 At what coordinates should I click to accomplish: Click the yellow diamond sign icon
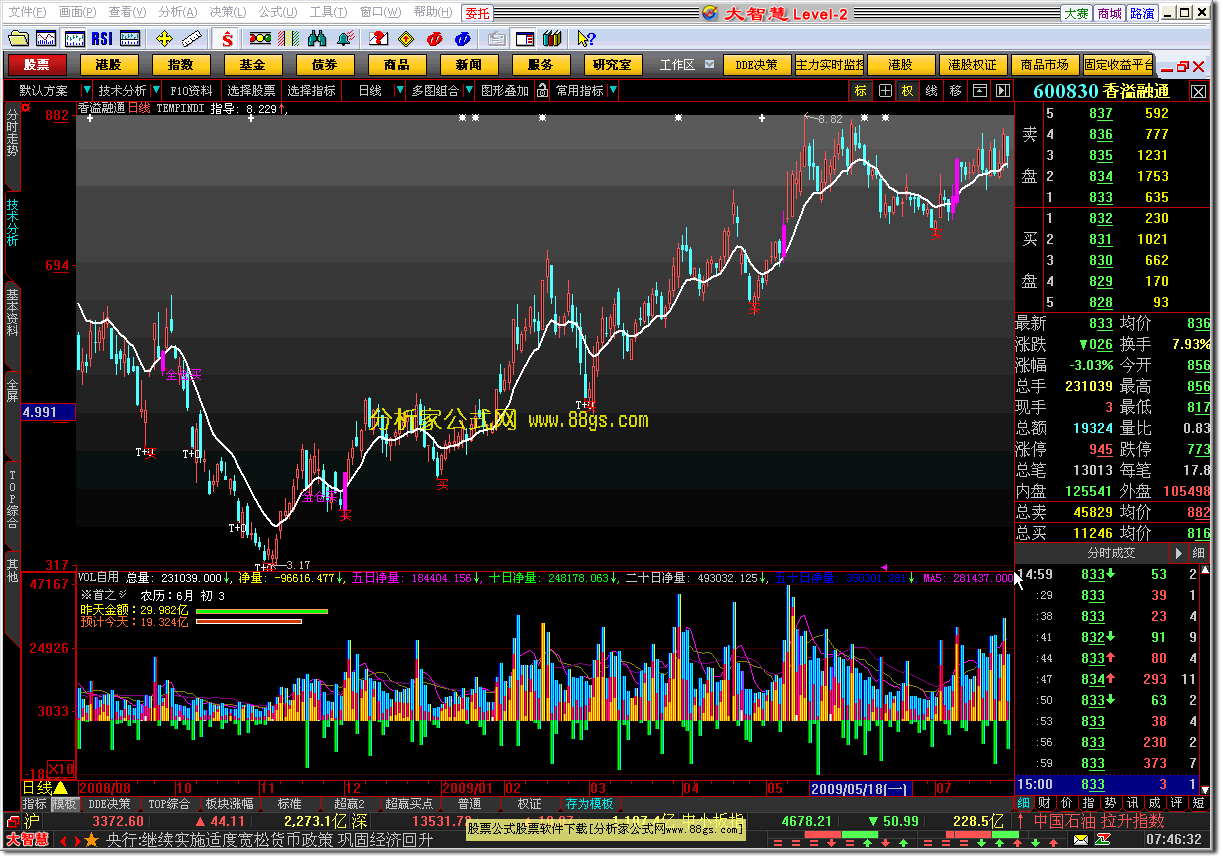(406, 39)
